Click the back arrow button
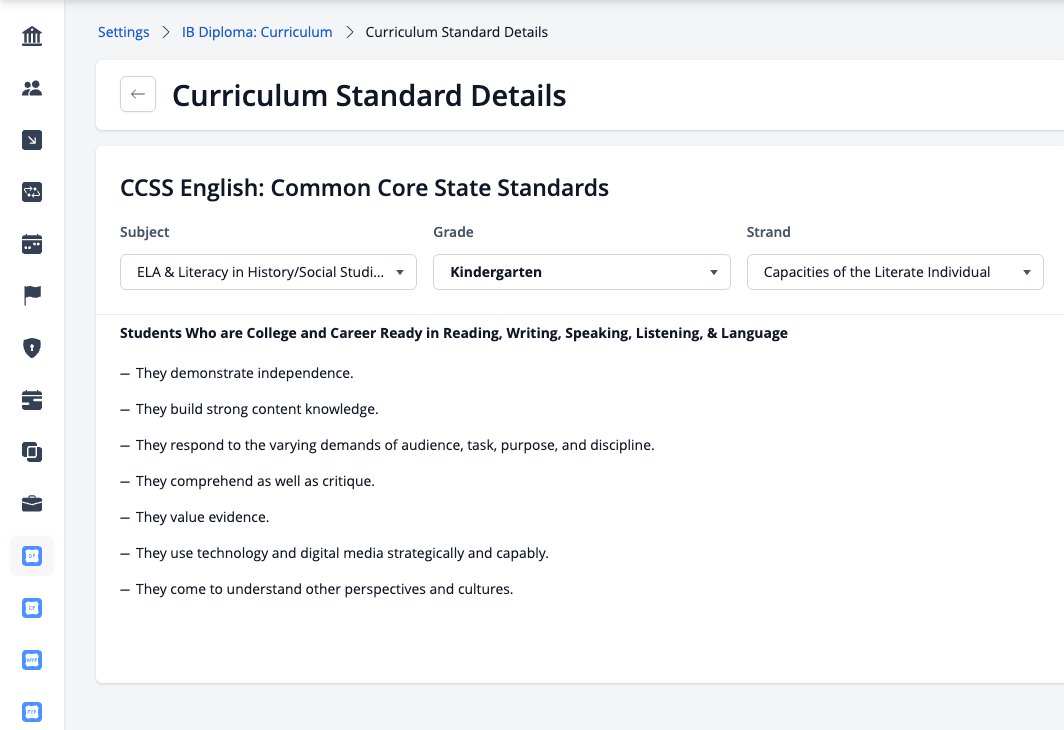1064x730 pixels. (x=138, y=94)
